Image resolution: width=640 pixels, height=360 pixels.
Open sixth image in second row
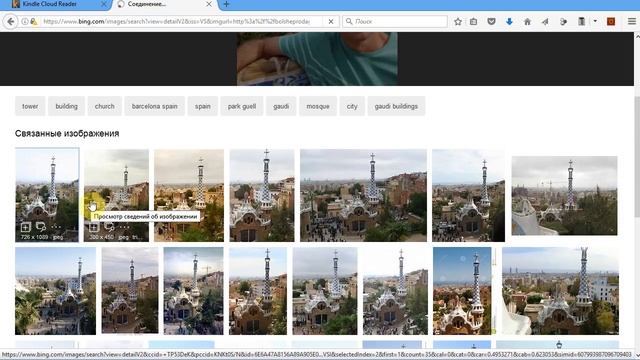[395, 291]
